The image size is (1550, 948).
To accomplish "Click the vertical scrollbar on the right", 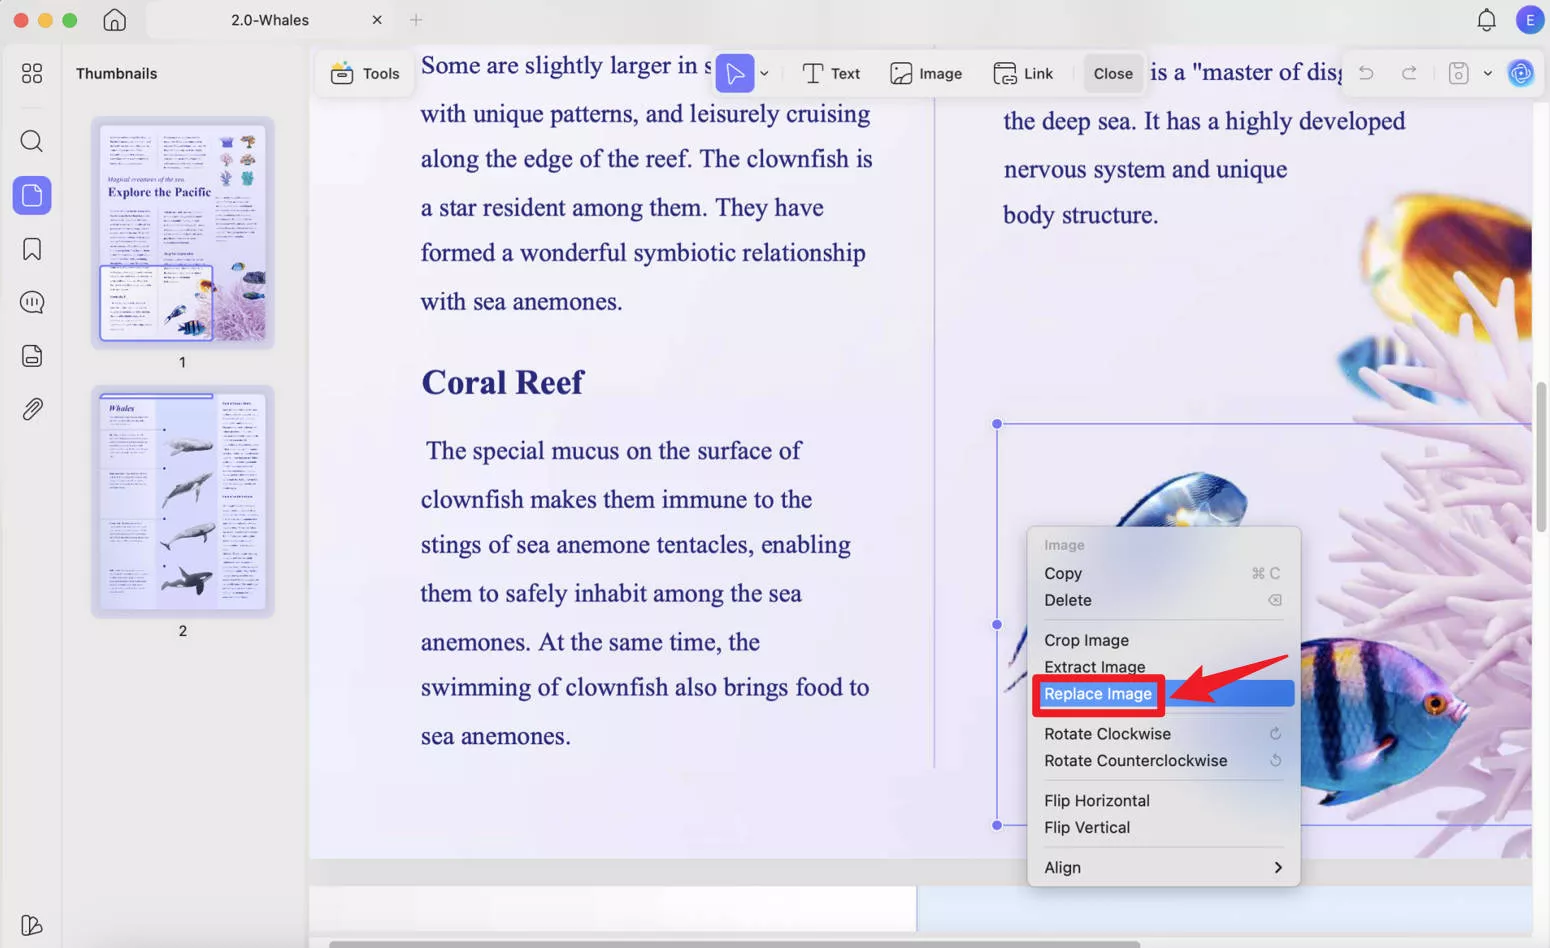I will pos(1541,455).
